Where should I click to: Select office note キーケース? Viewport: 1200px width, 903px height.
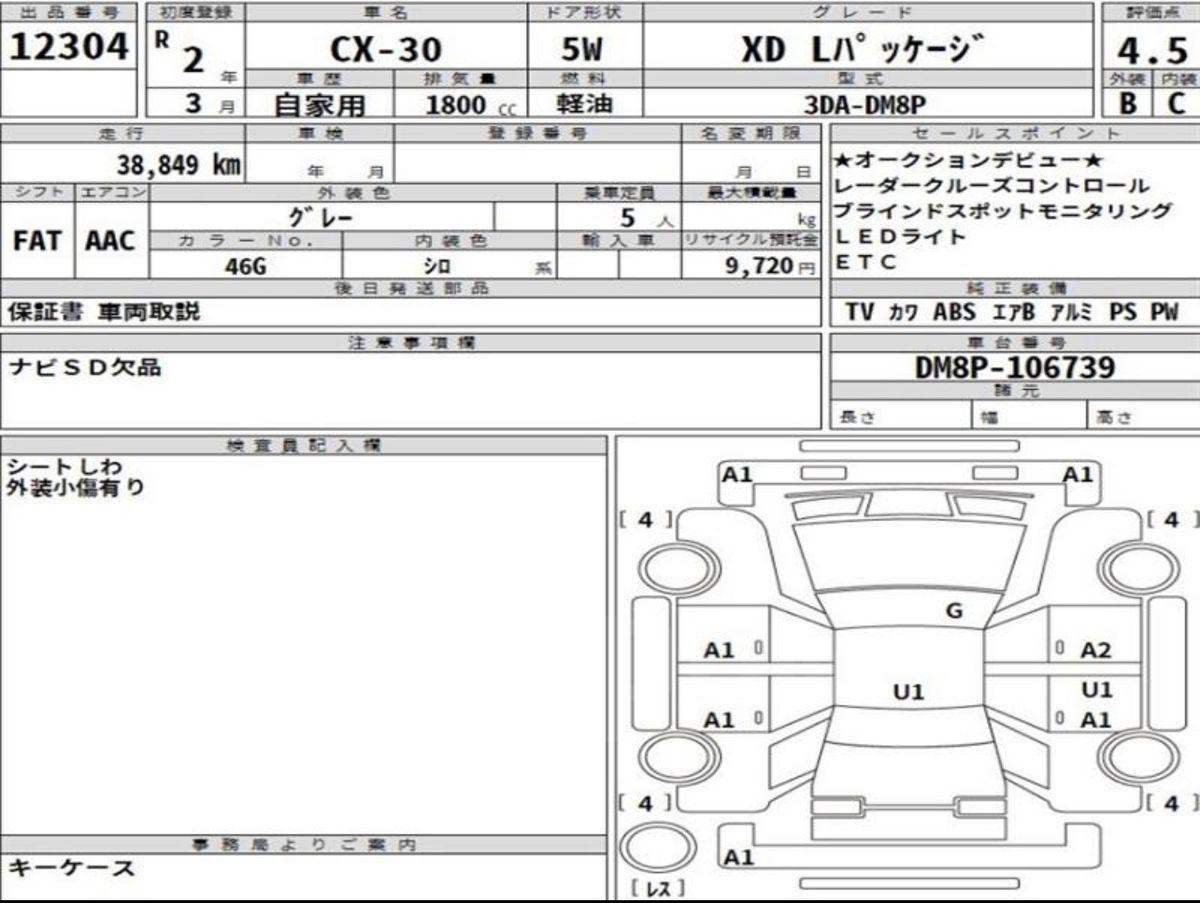70,868
